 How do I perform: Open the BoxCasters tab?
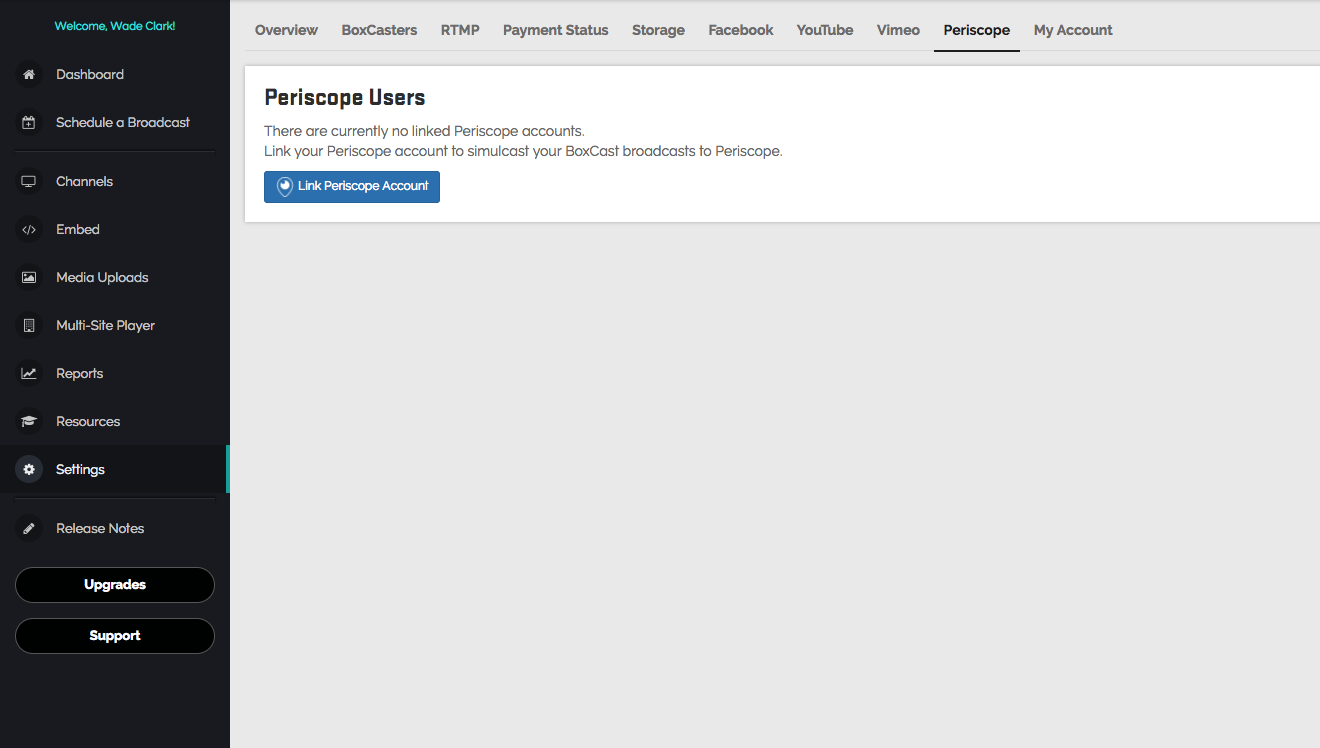click(379, 30)
